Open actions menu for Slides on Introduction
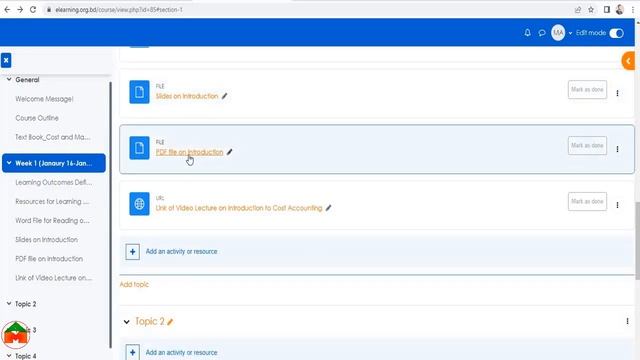640x360 pixels. click(617, 93)
